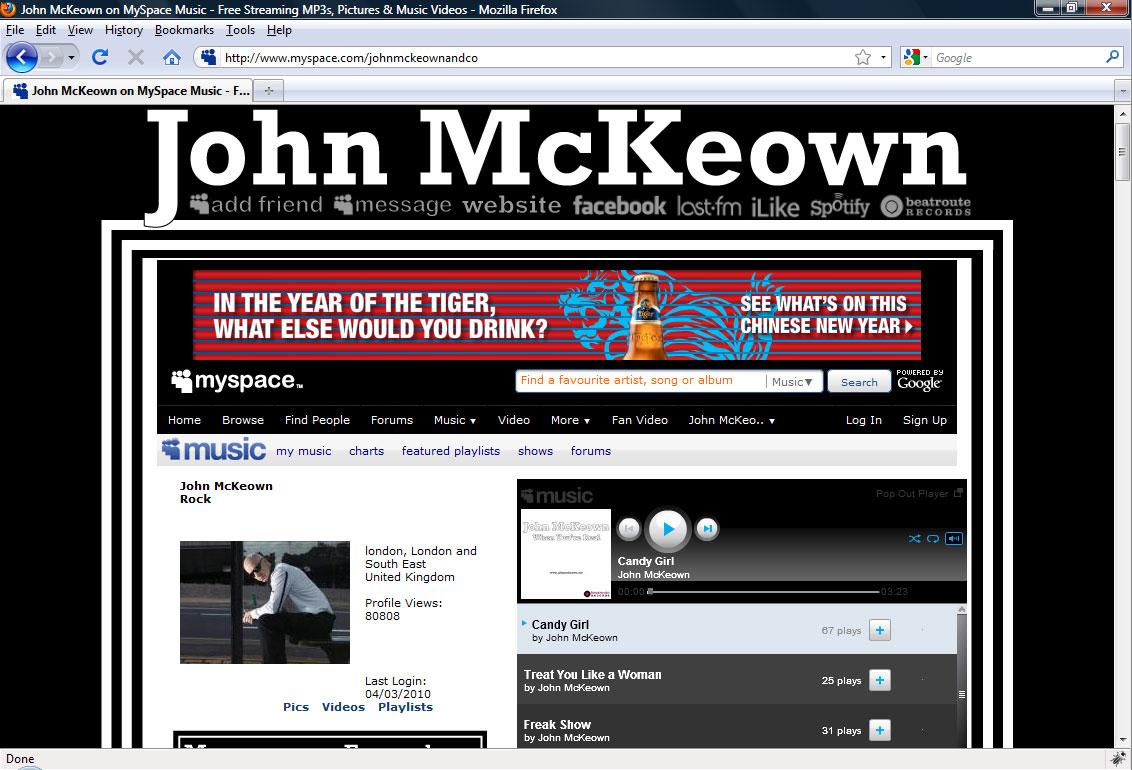Image resolution: width=1132 pixels, height=770 pixels.
Task: Add Freak Show with plus button
Action: (x=879, y=730)
